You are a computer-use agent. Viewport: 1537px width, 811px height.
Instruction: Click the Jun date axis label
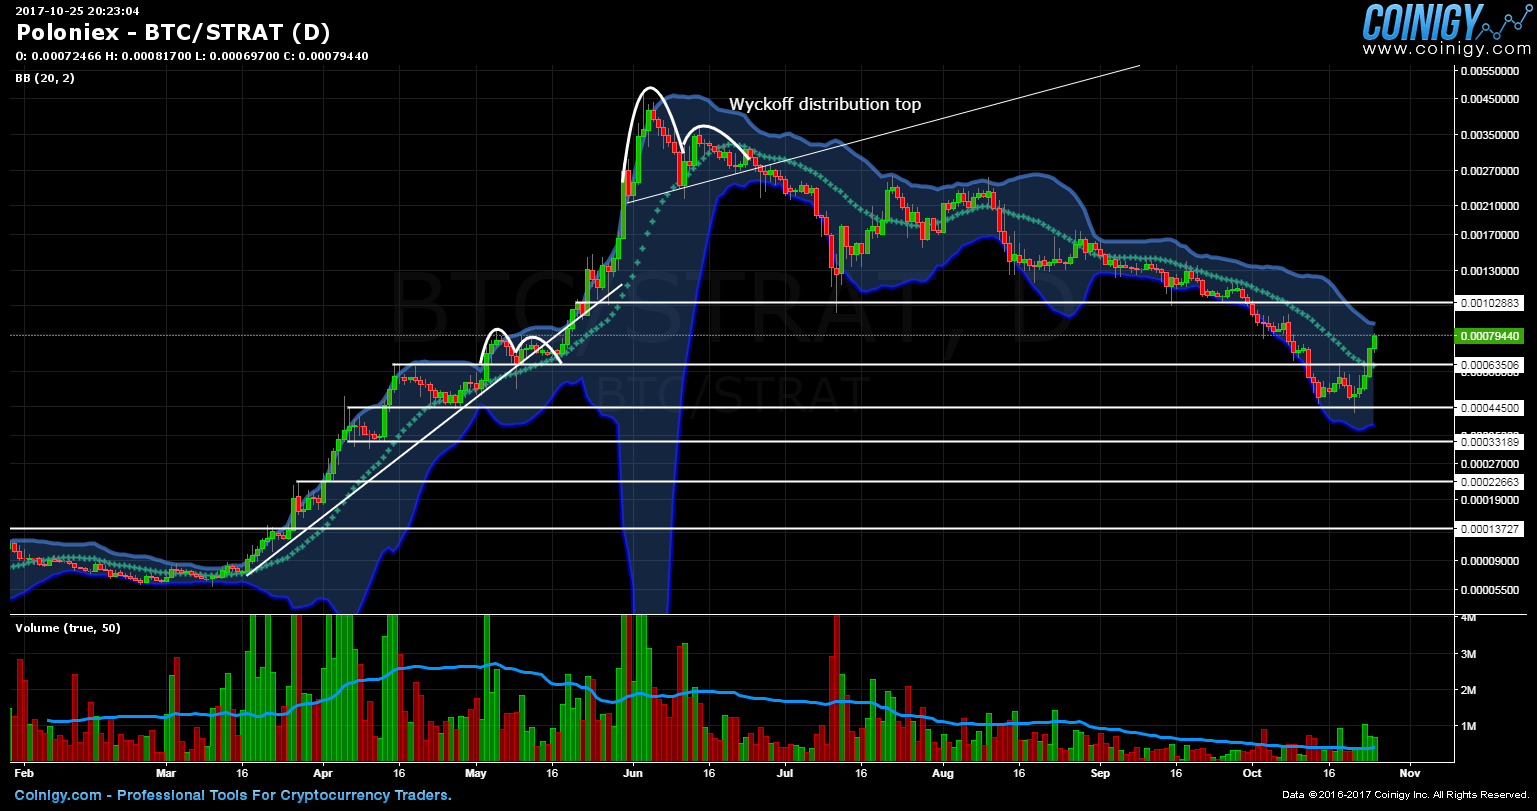click(x=632, y=773)
